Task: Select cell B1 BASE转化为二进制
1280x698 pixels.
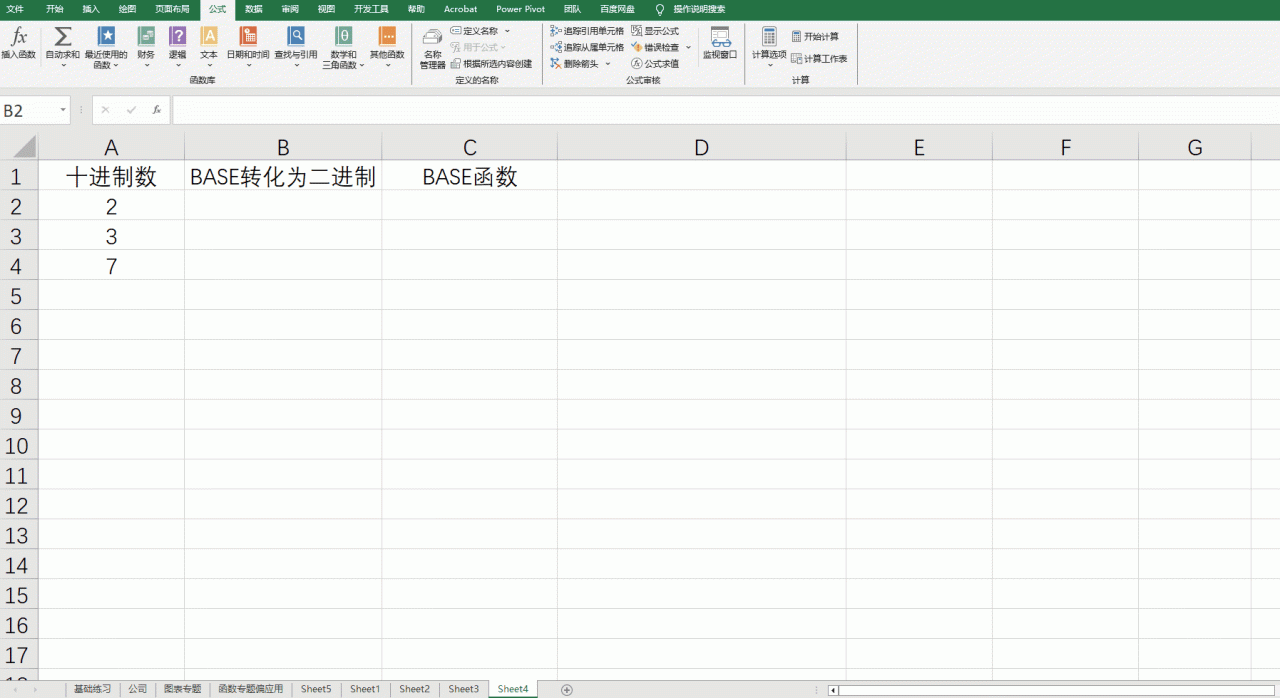Action: (x=283, y=177)
